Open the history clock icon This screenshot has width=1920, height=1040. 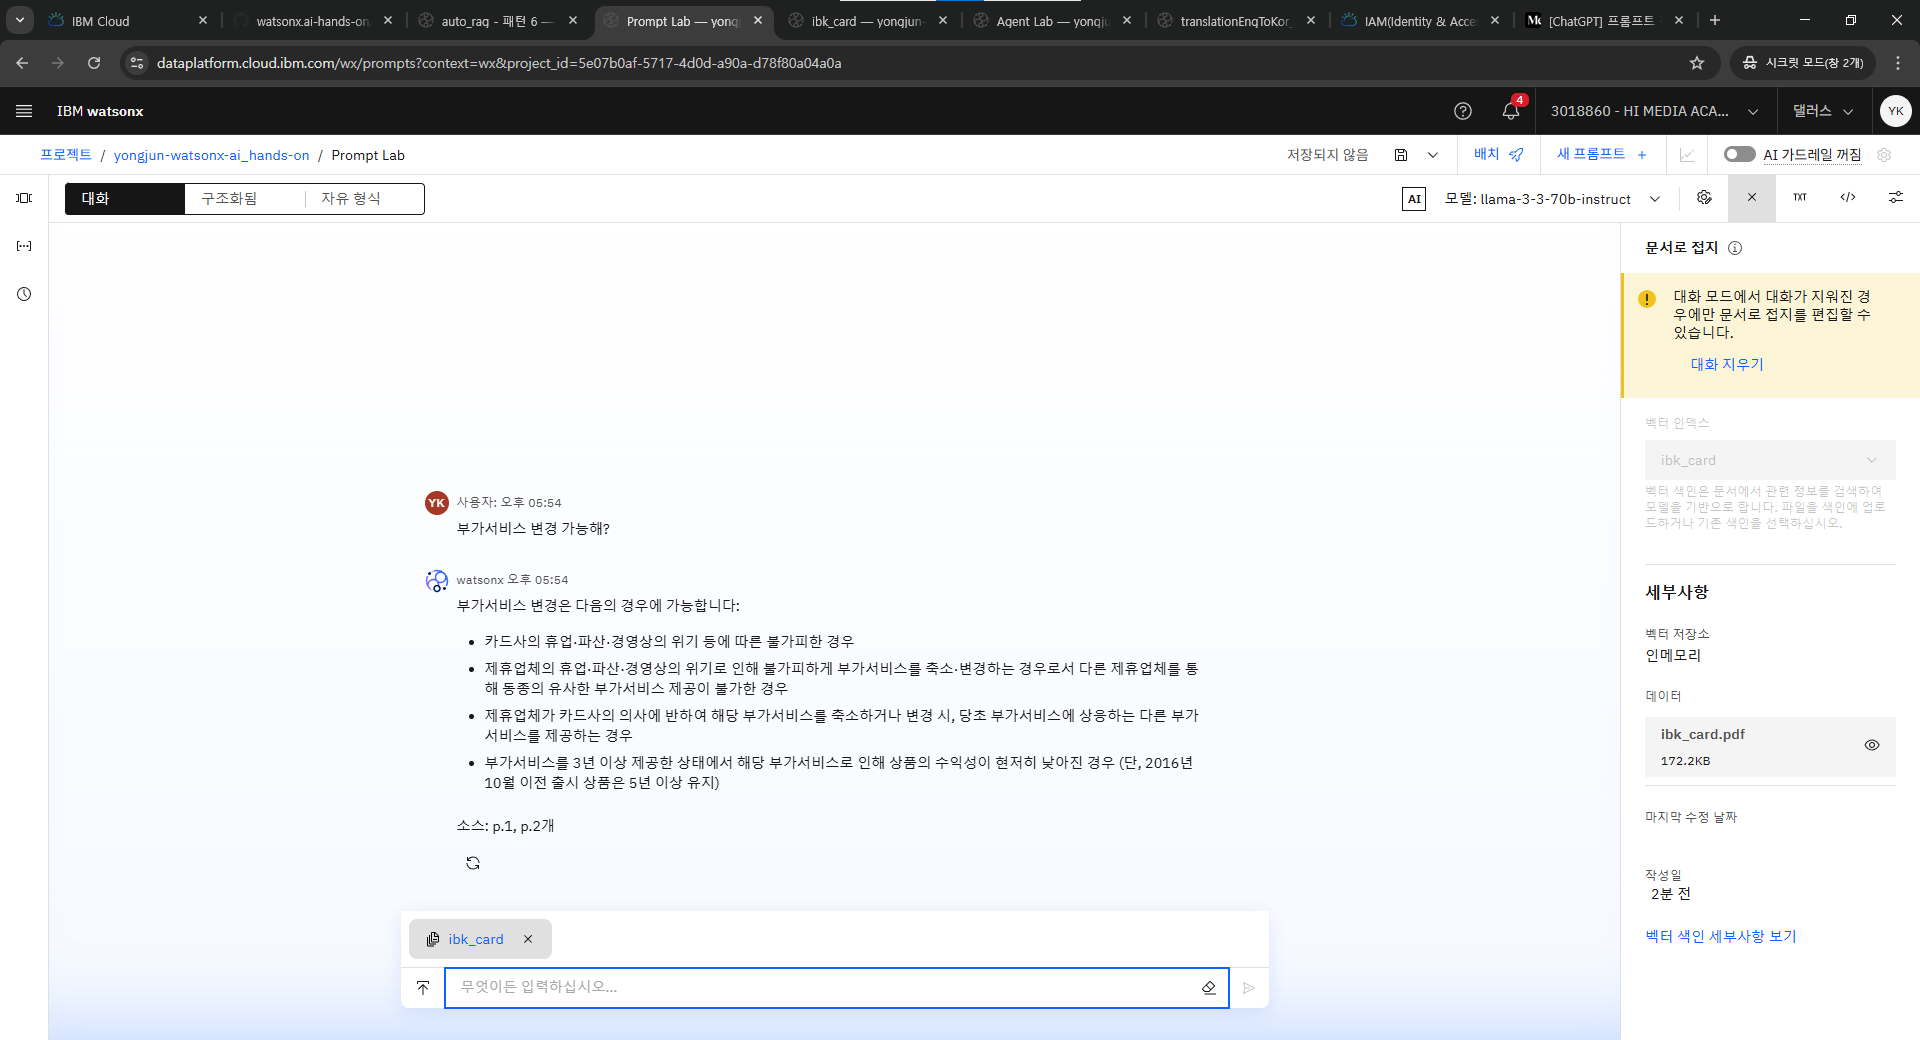point(24,294)
